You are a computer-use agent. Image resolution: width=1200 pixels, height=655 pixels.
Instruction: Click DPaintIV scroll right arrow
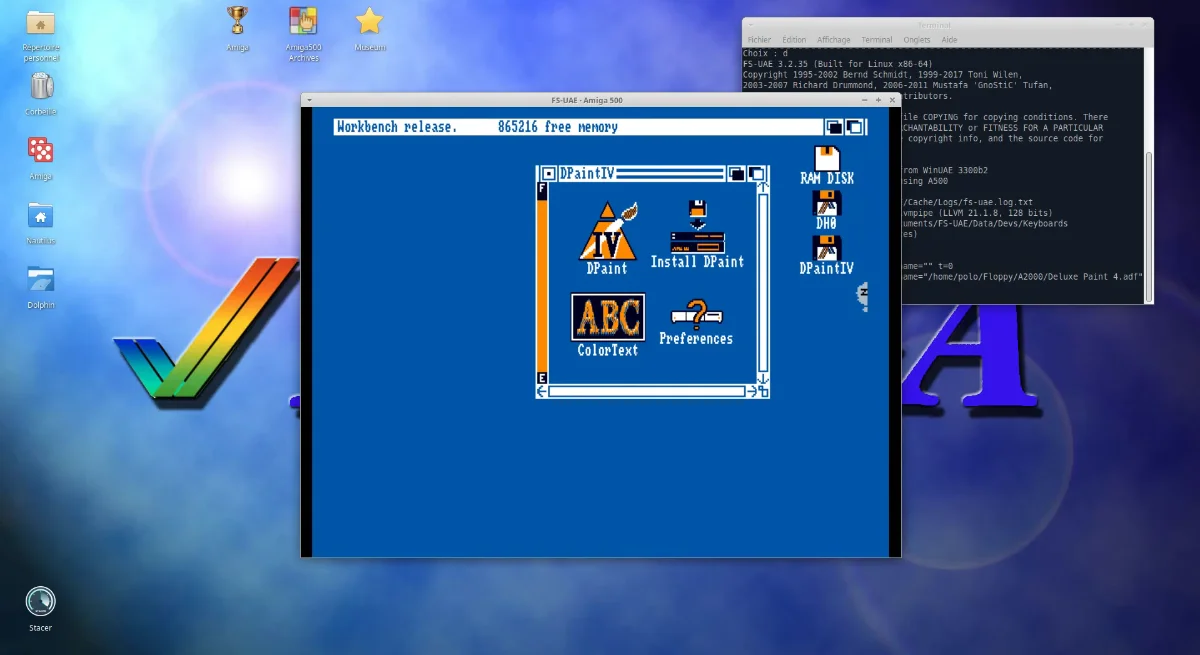[x=752, y=391]
